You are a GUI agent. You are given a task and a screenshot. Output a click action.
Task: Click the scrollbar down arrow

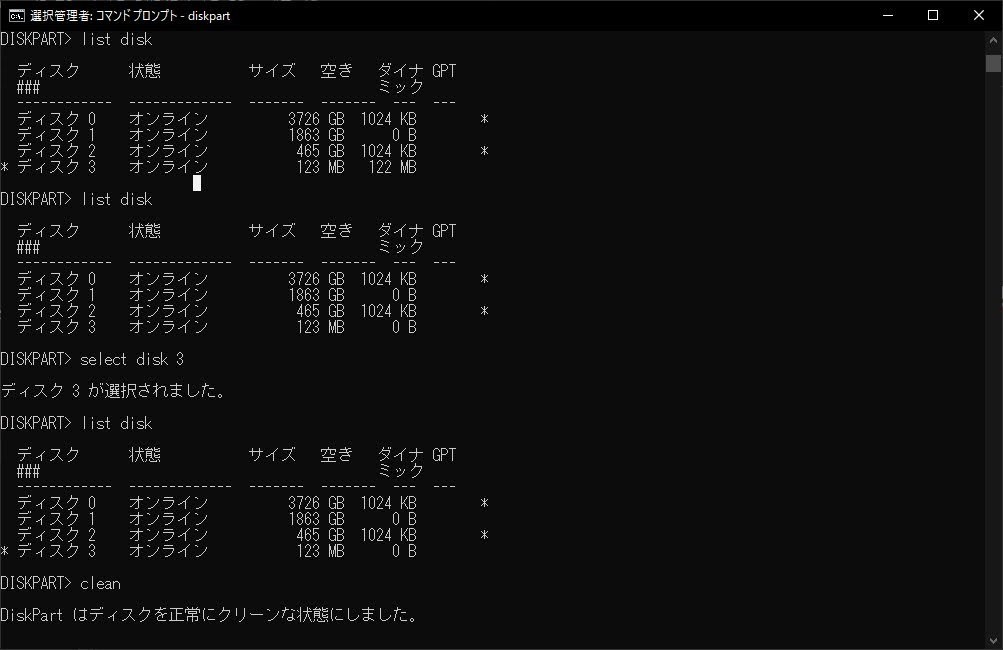(993, 640)
